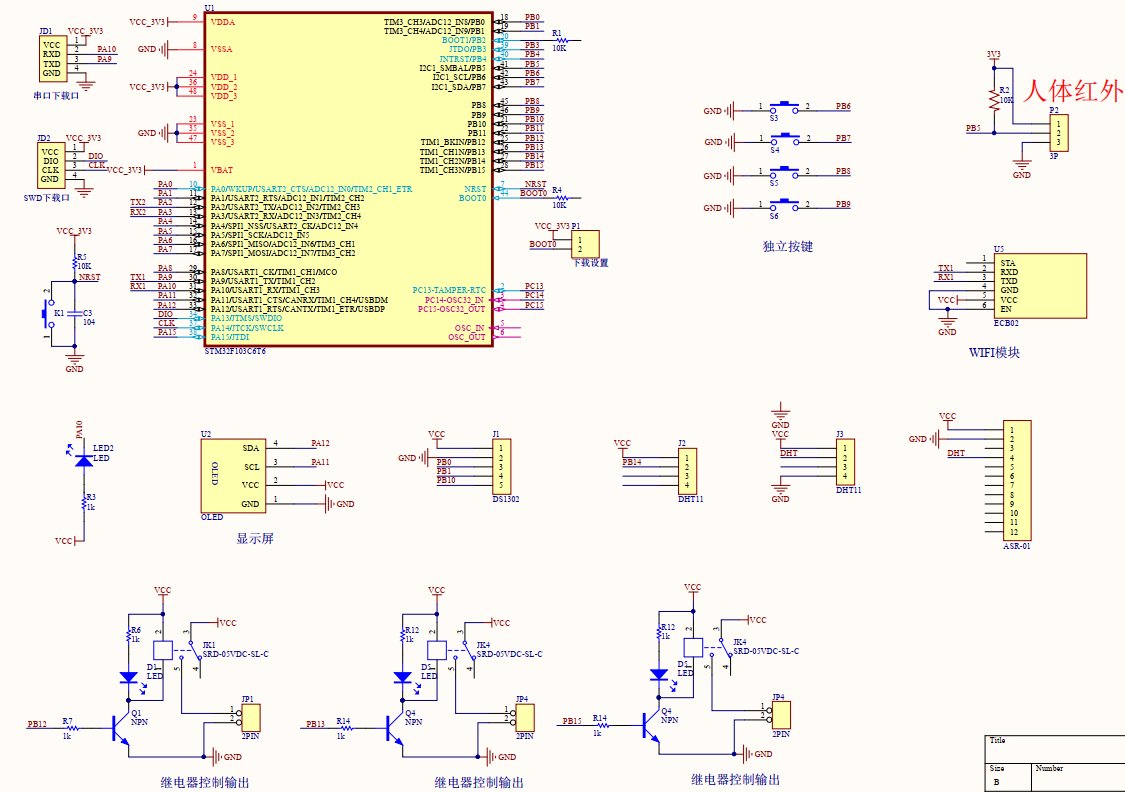Image resolution: width=1125 pixels, height=792 pixels.
Task: Select the red 人体红外 label
Action: click(x=1072, y=92)
